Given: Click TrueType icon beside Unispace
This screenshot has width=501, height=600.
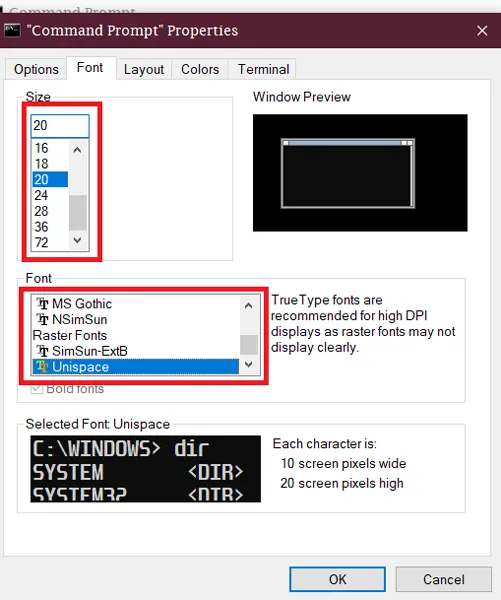Looking at the screenshot, I should click(42, 367).
